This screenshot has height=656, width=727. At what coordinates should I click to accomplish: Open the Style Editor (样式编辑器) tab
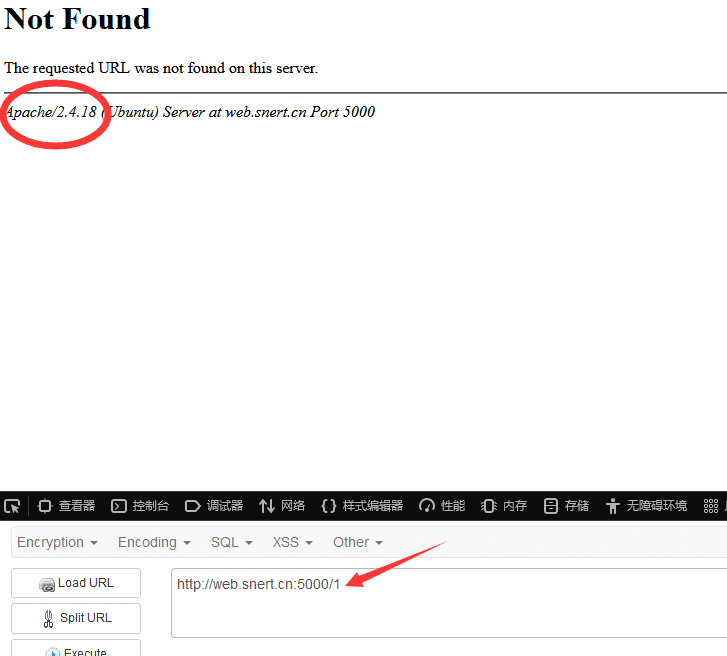coord(362,506)
